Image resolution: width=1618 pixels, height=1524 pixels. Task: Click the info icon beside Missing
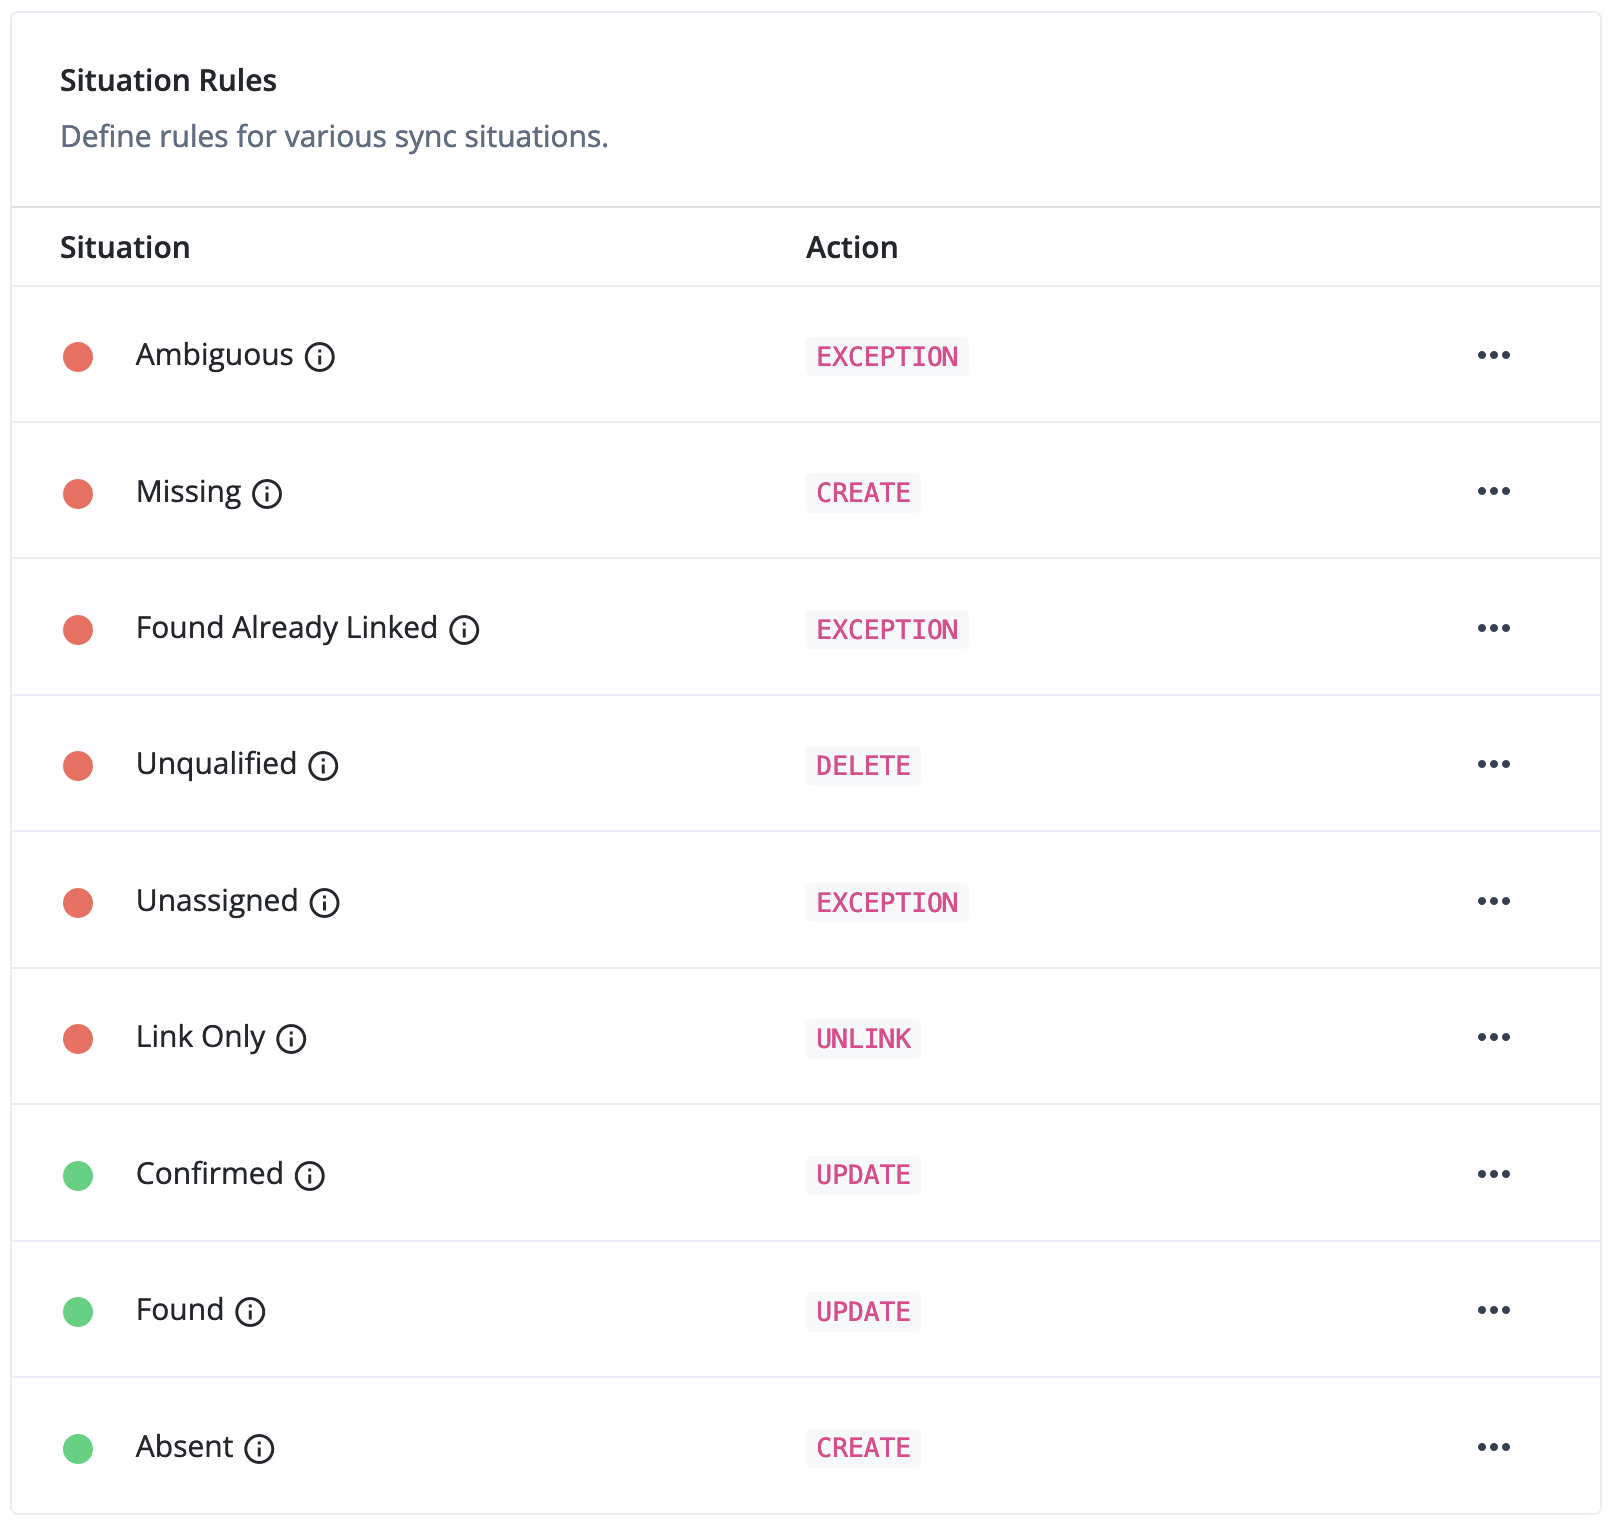pos(267,494)
